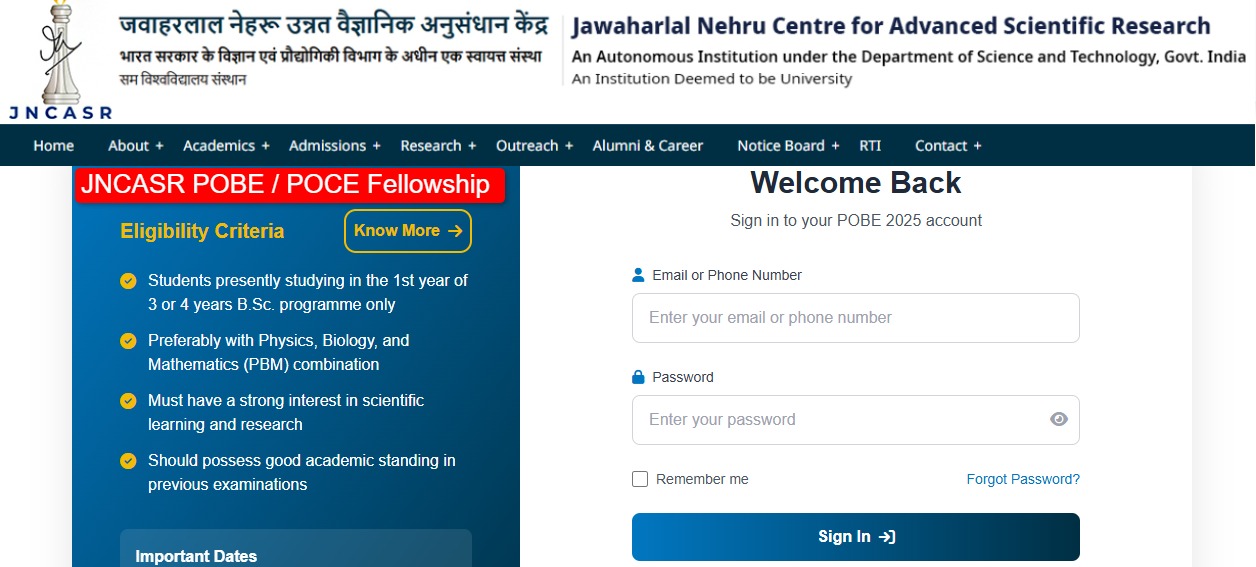Expand the Academics menu
Image resolution: width=1256 pixels, height=567 pixels.
226,146
